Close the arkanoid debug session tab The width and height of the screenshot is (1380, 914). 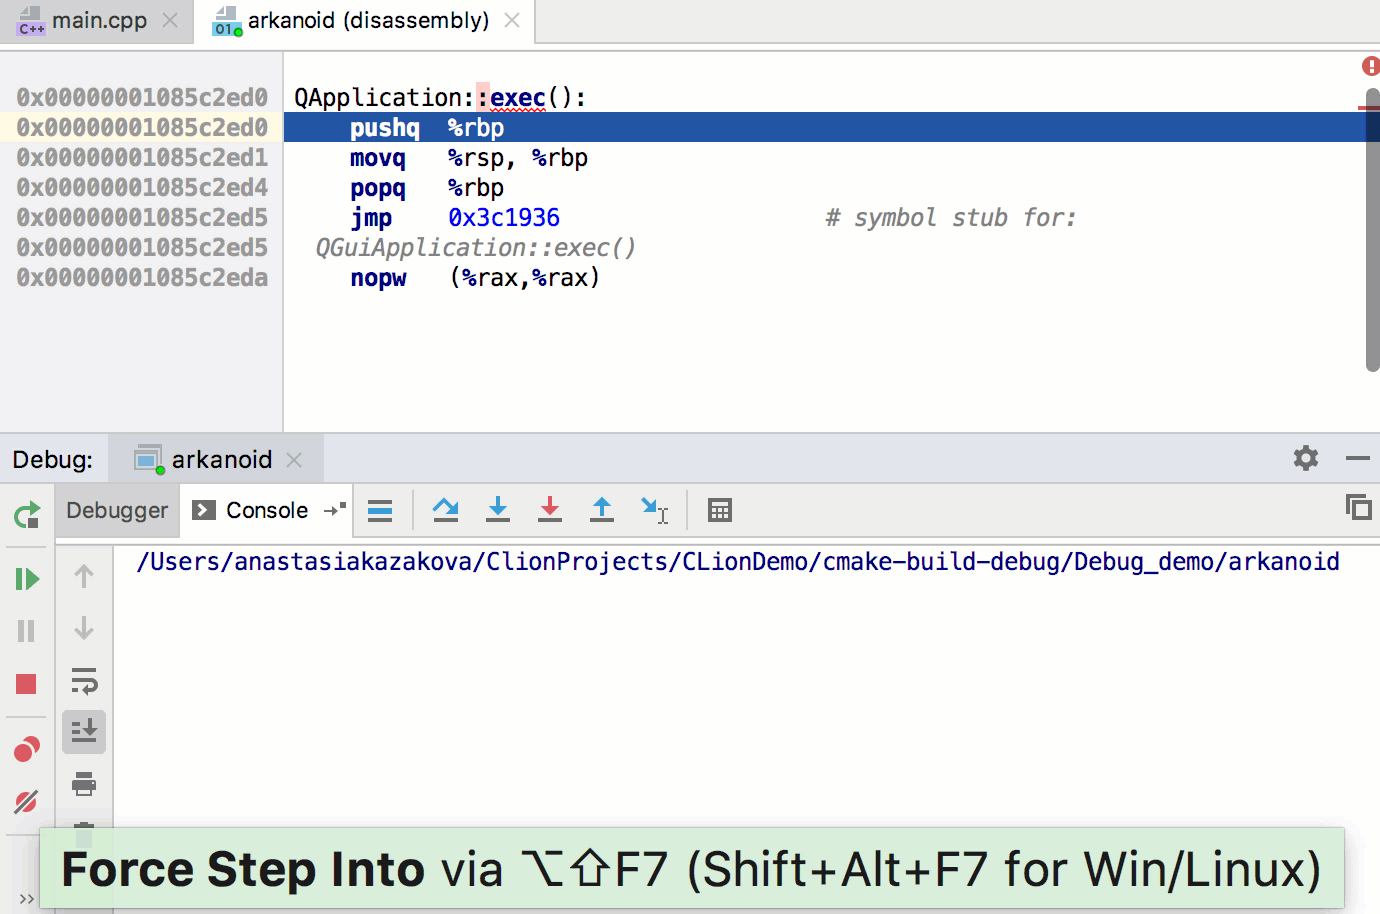tap(294, 459)
